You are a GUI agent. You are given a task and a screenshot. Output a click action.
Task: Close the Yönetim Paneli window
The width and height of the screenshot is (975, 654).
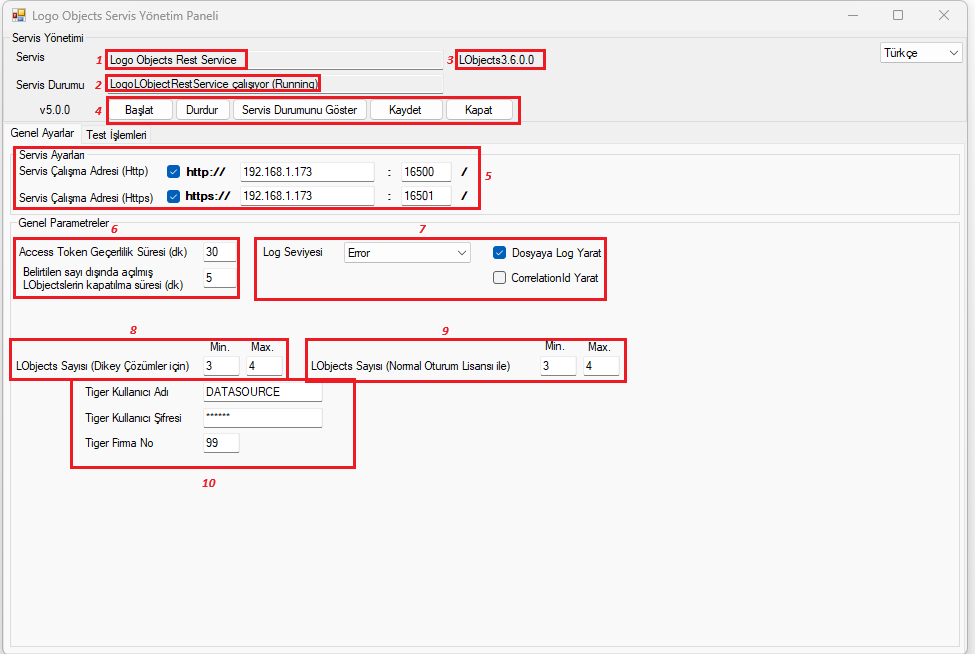point(944,15)
